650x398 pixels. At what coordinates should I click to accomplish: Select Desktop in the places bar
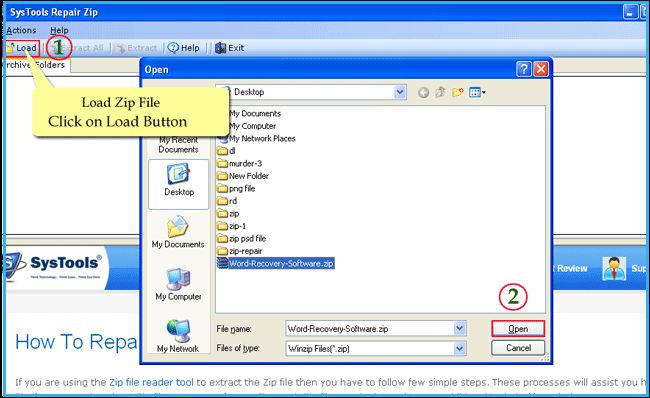click(179, 184)
